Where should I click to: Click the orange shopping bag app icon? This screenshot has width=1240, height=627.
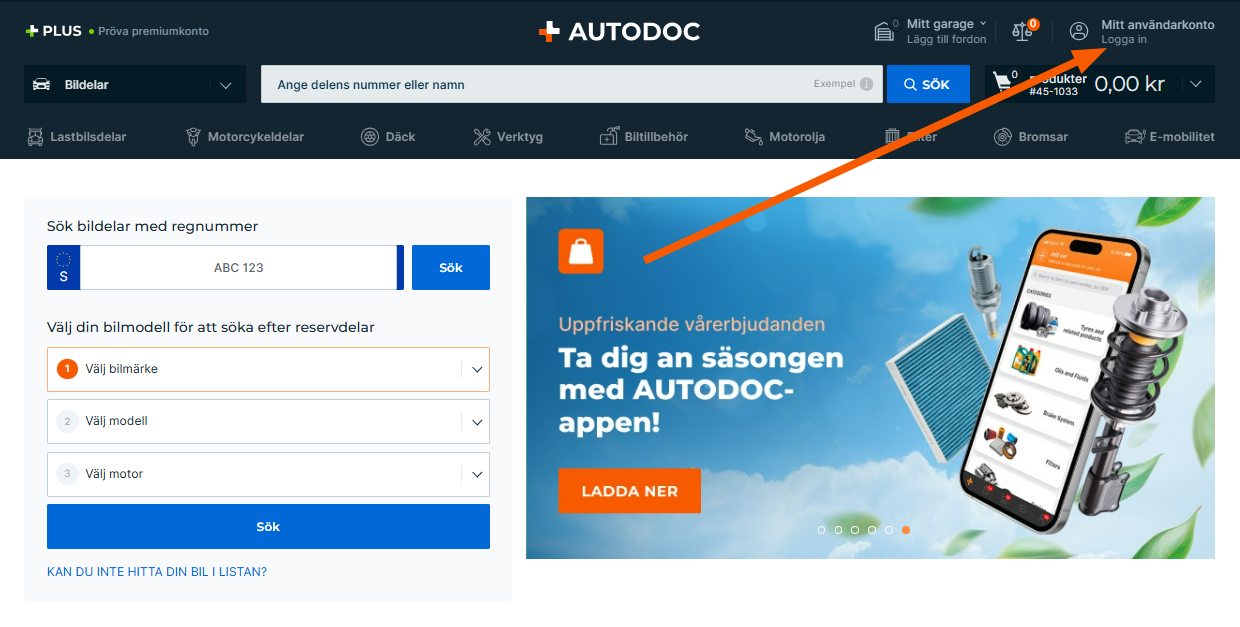pyautogui.click(x=581, y=251)
